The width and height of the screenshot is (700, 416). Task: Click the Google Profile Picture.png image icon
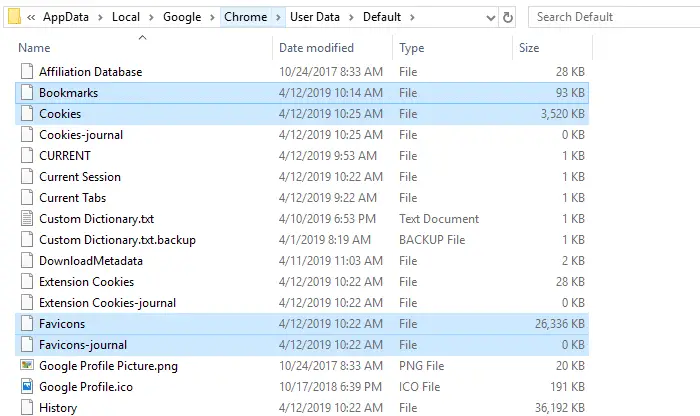pyautogui.click(x=27, y=365)
